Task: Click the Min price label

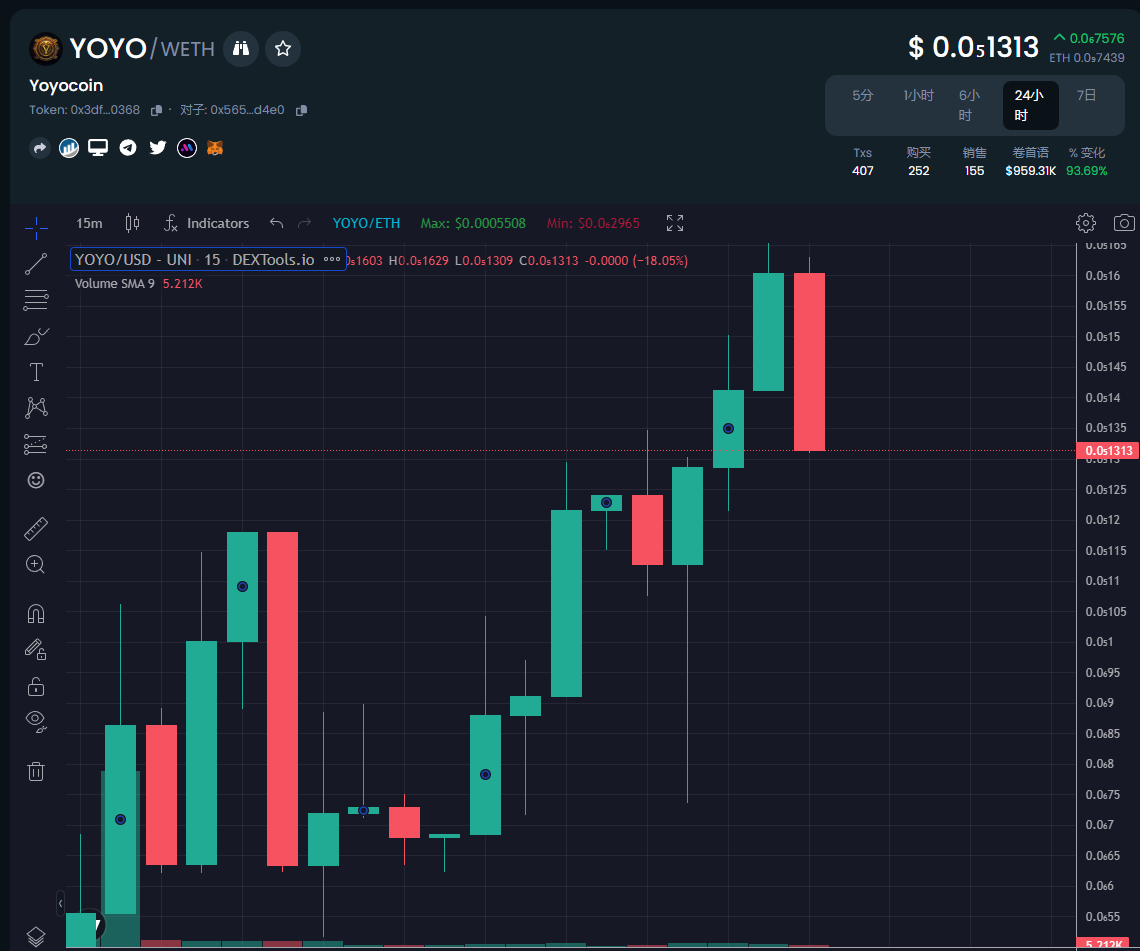Action: pyautogui.click(x=593, y=223)
